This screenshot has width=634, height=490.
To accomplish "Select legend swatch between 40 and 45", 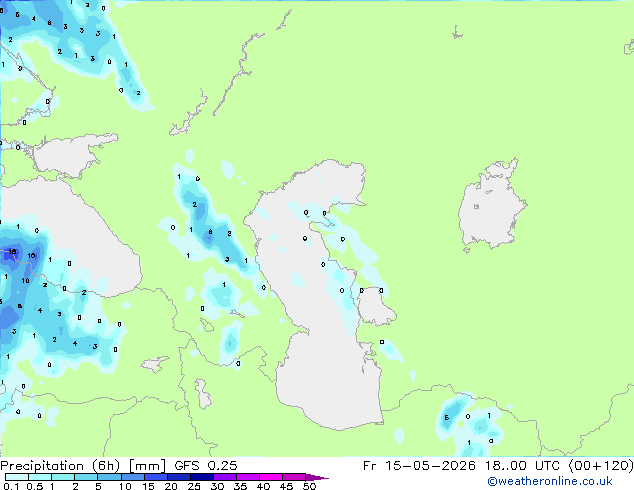I will (271, 477).
